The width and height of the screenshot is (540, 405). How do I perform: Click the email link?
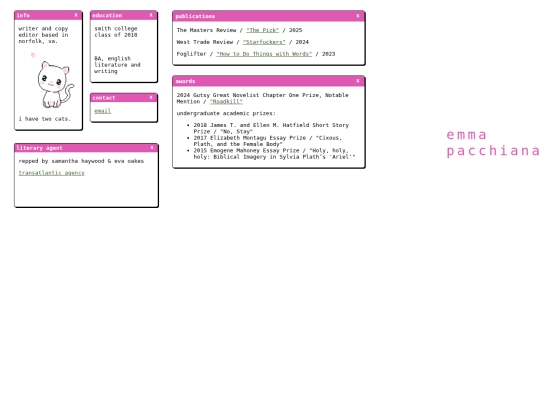[x=103, y=111]
